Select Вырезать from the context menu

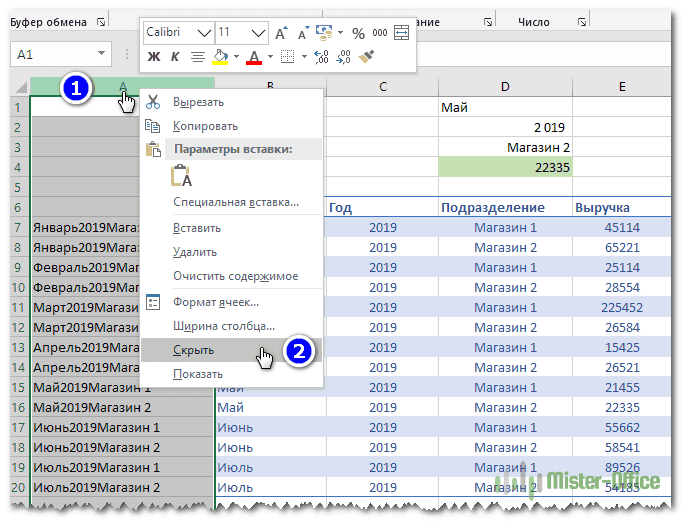click(198, 102)
